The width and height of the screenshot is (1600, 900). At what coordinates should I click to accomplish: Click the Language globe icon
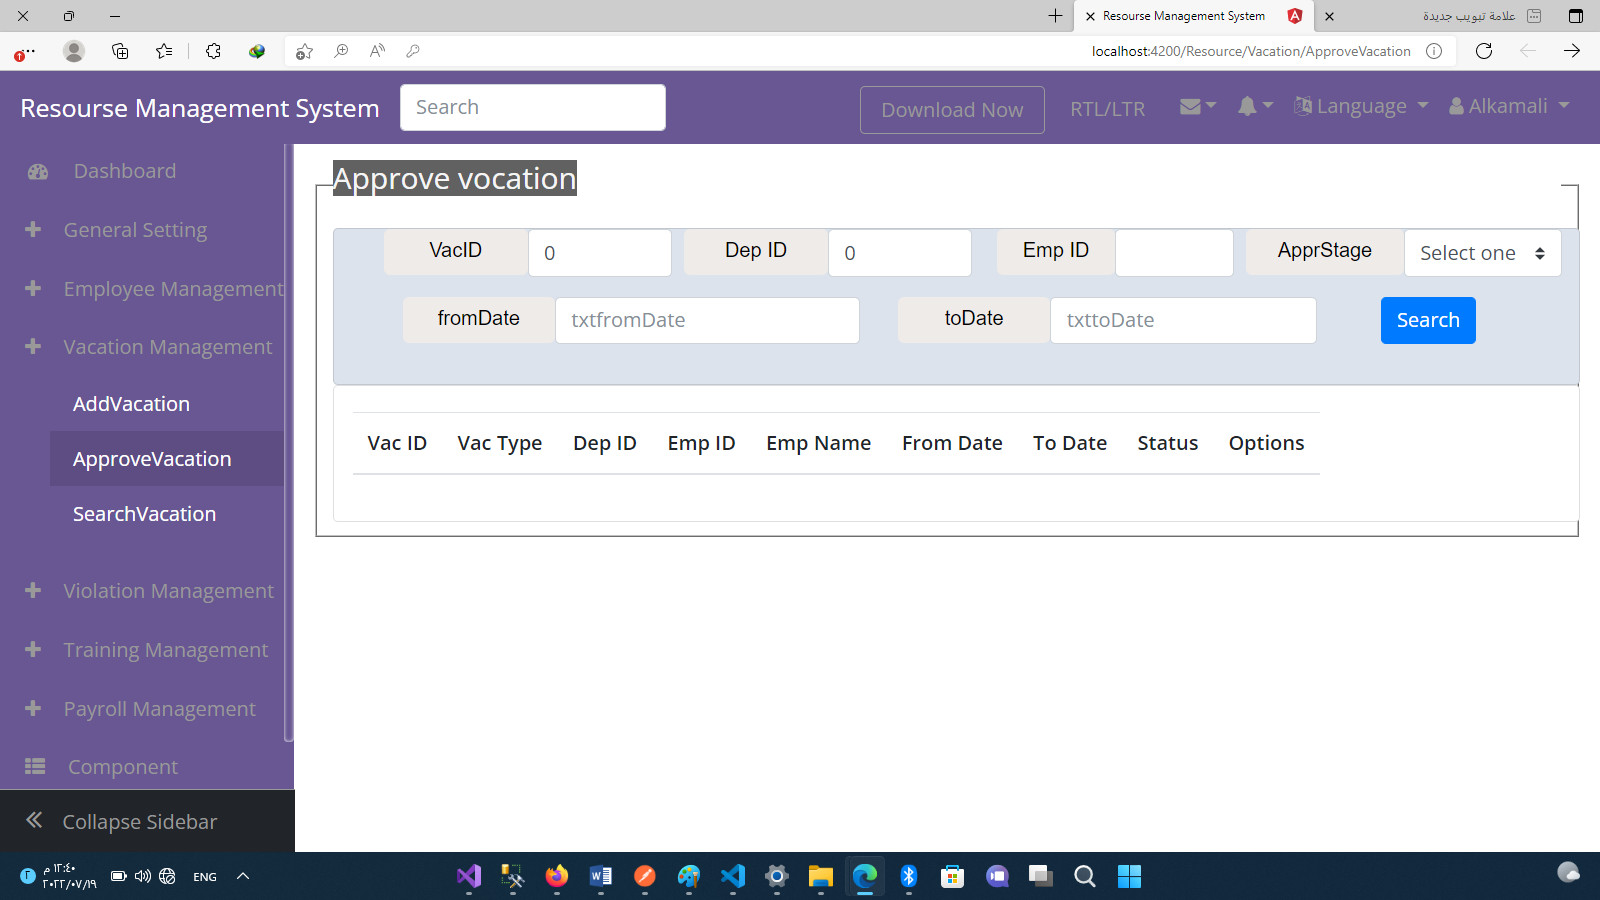pos(1302,105)
